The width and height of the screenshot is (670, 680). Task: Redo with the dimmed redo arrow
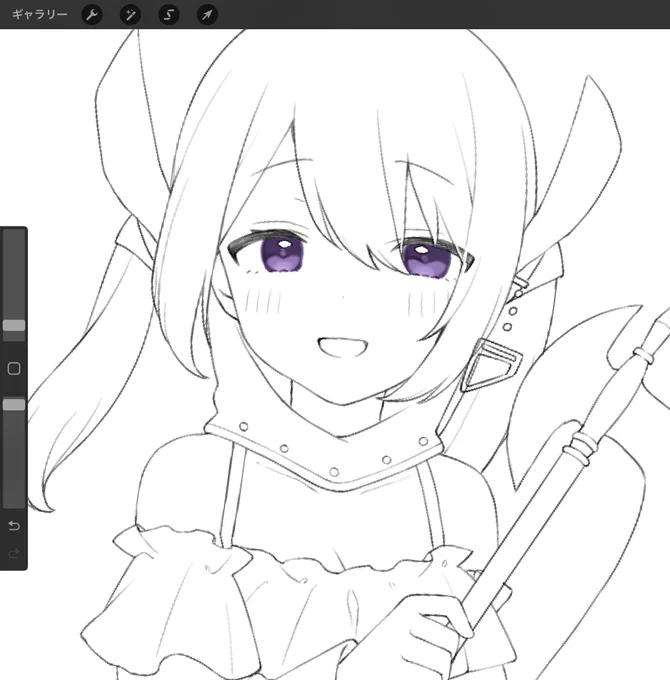coord(14,553)
